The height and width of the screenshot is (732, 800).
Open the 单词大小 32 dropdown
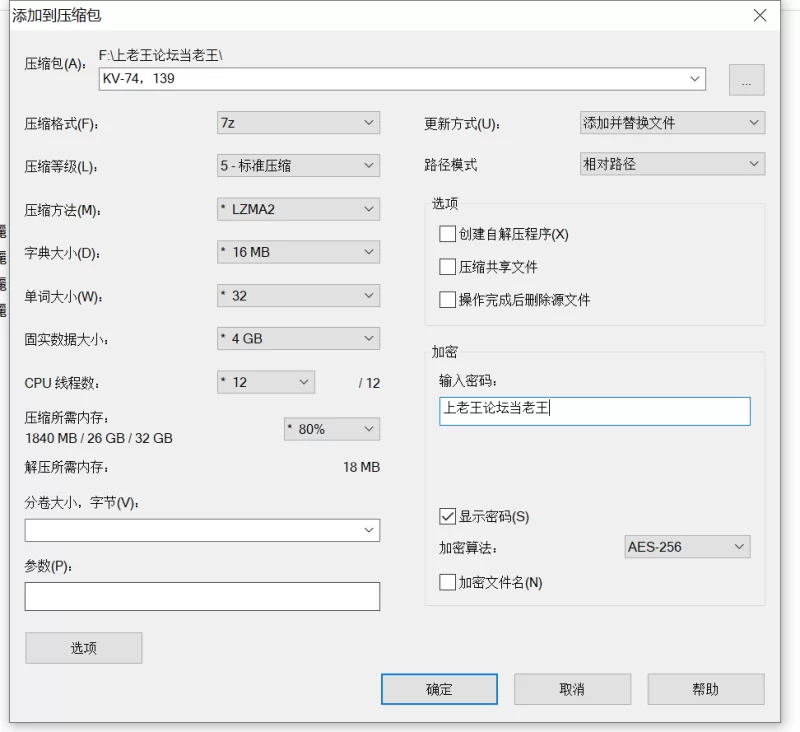[298, 296]
